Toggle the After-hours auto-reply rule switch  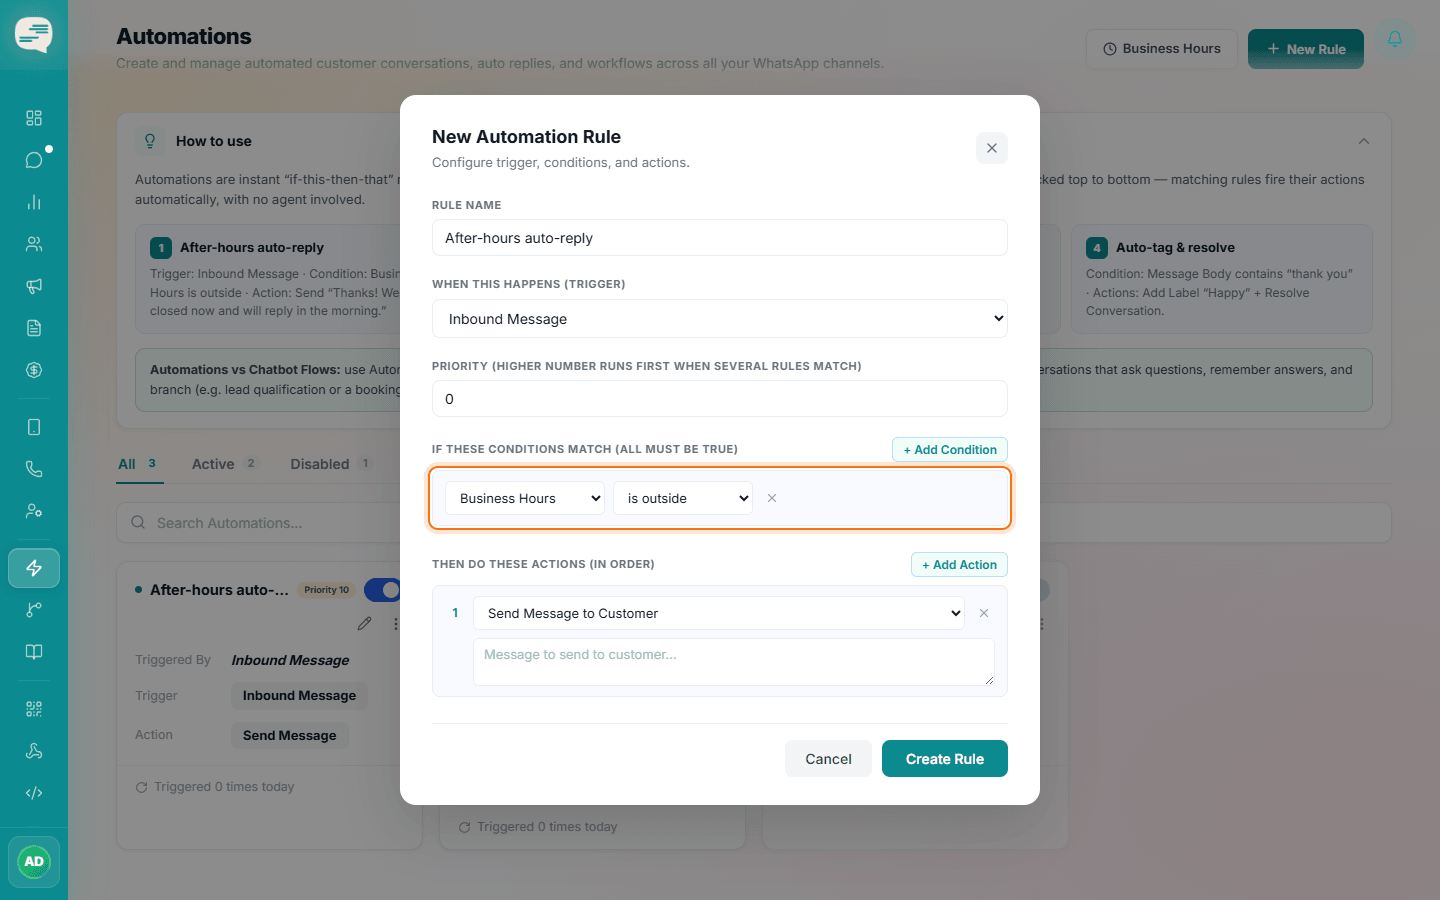pyautogui.click(x=383, y=590)
